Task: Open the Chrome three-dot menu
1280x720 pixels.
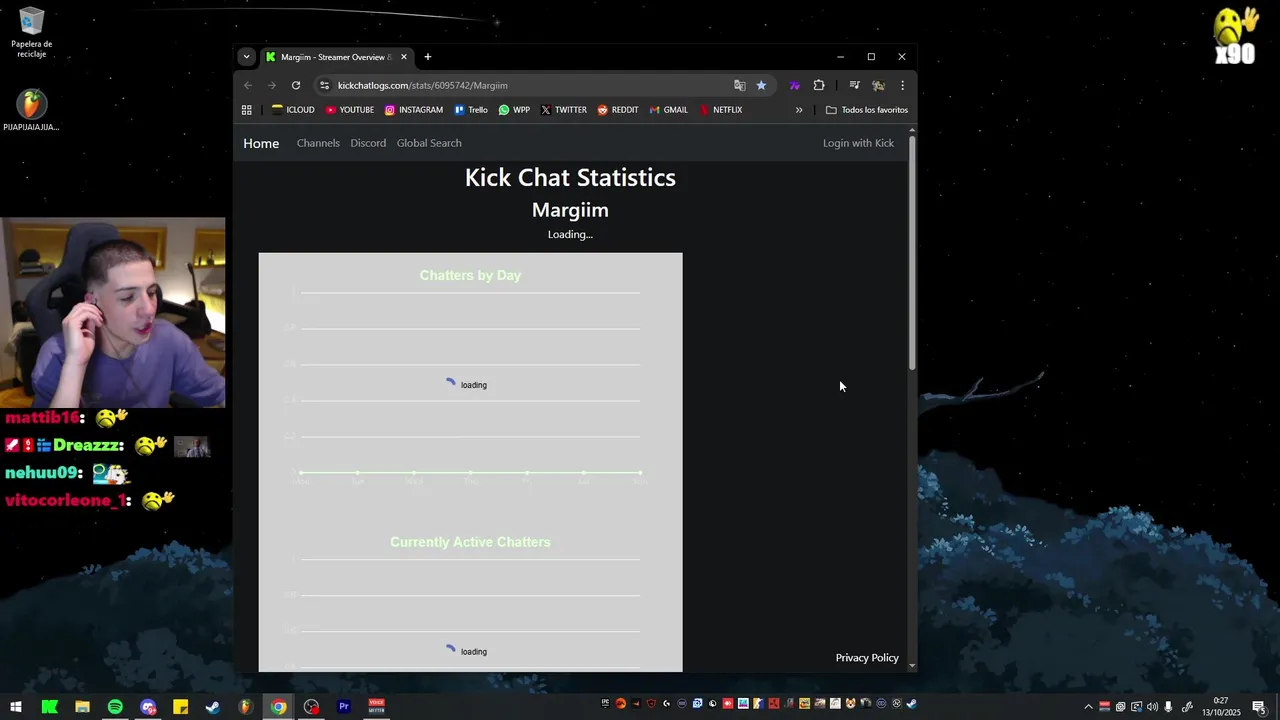Action: [902, 85]
